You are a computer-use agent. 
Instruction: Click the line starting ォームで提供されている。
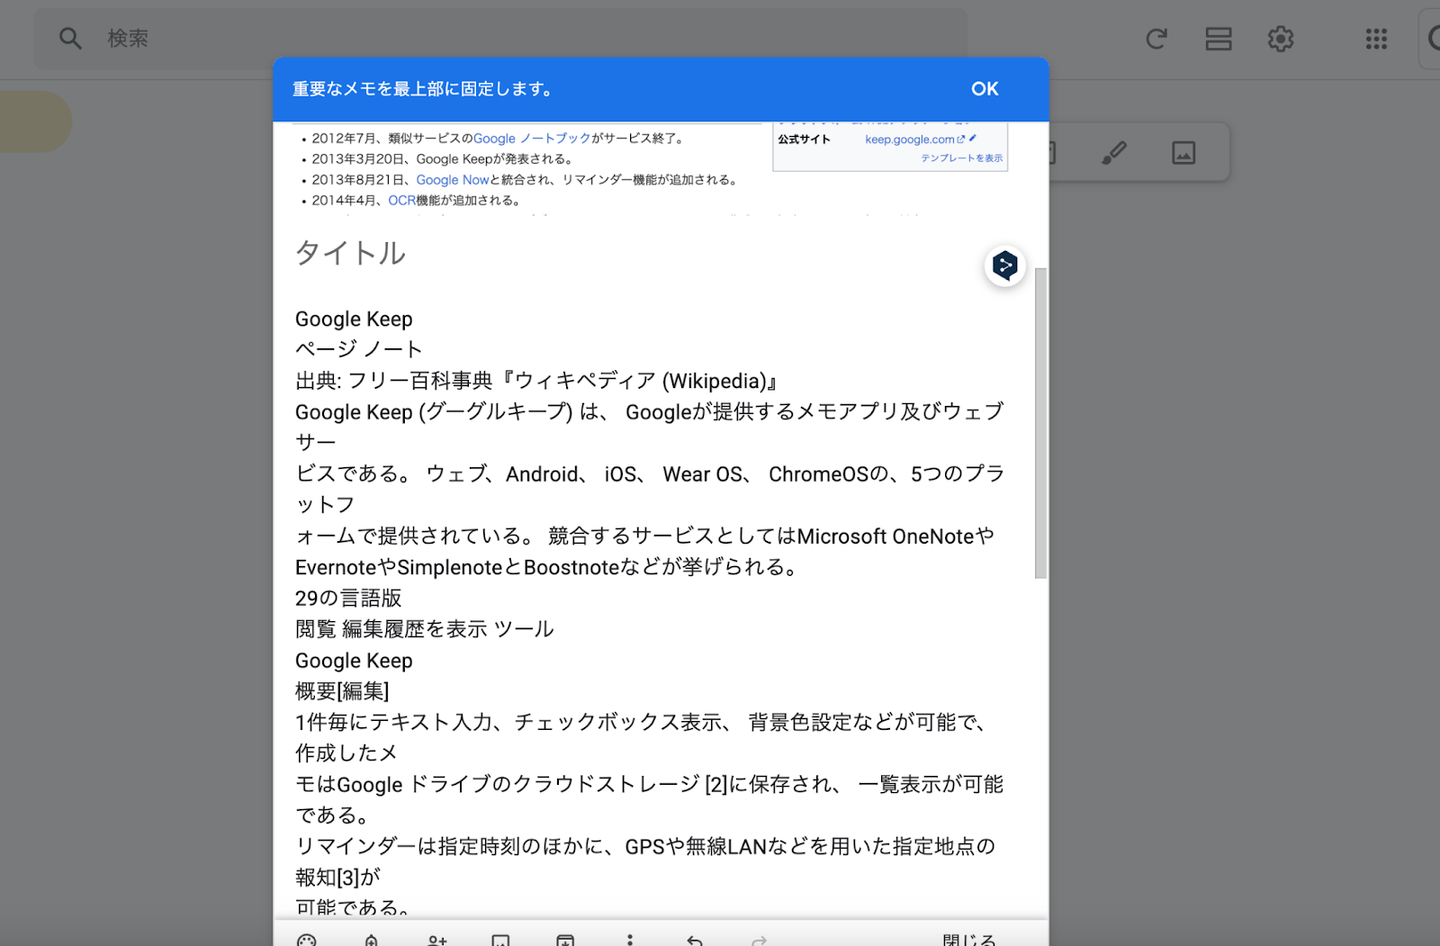click(x=645, y=535)
